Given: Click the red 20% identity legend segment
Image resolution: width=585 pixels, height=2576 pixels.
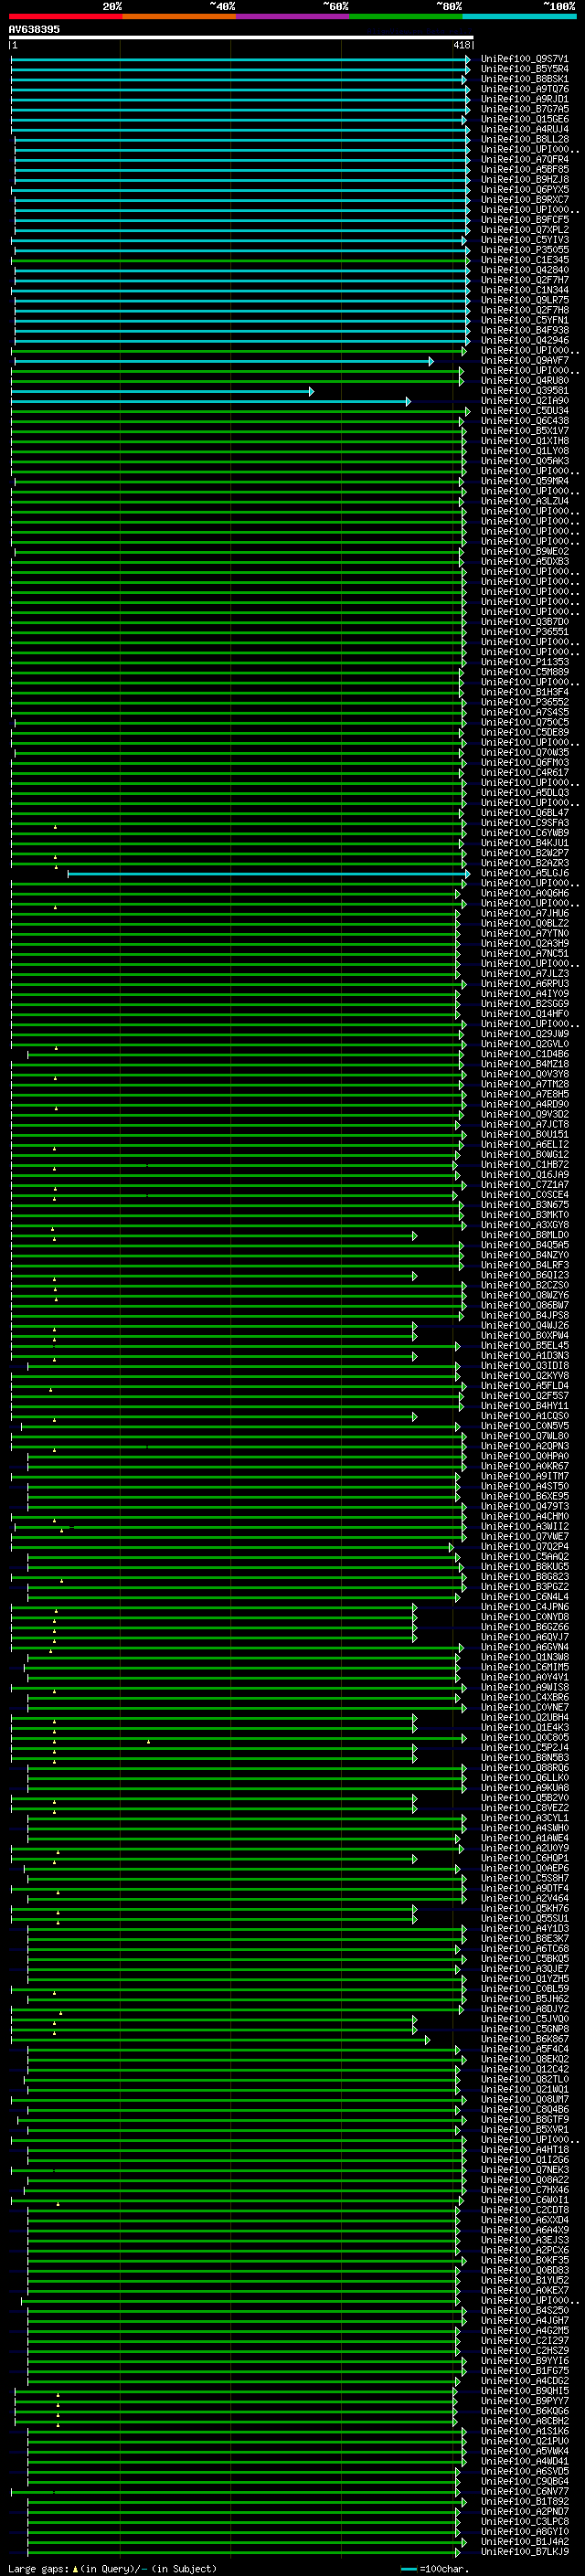Looking at the screenshot, I should coord(65,16).
